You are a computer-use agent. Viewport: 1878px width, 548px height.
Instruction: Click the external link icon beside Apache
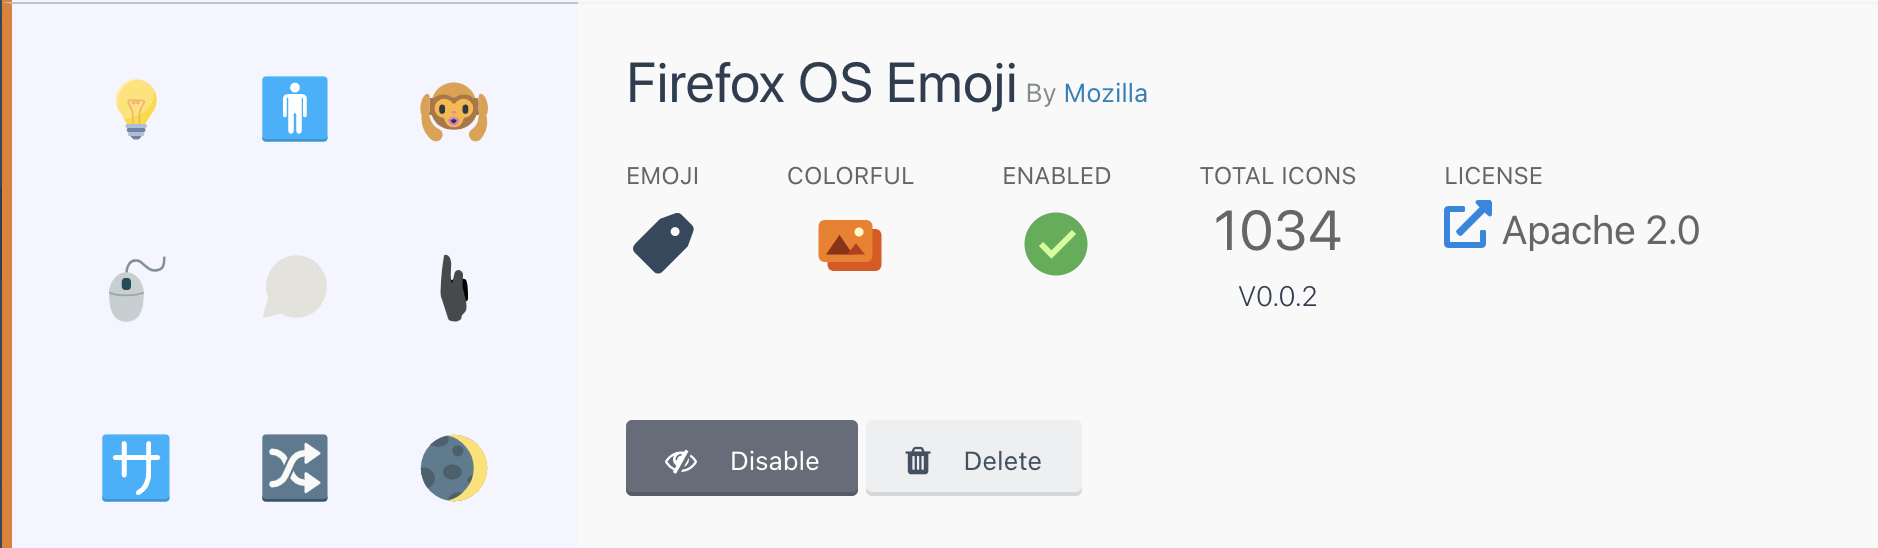click(1467, 225)
